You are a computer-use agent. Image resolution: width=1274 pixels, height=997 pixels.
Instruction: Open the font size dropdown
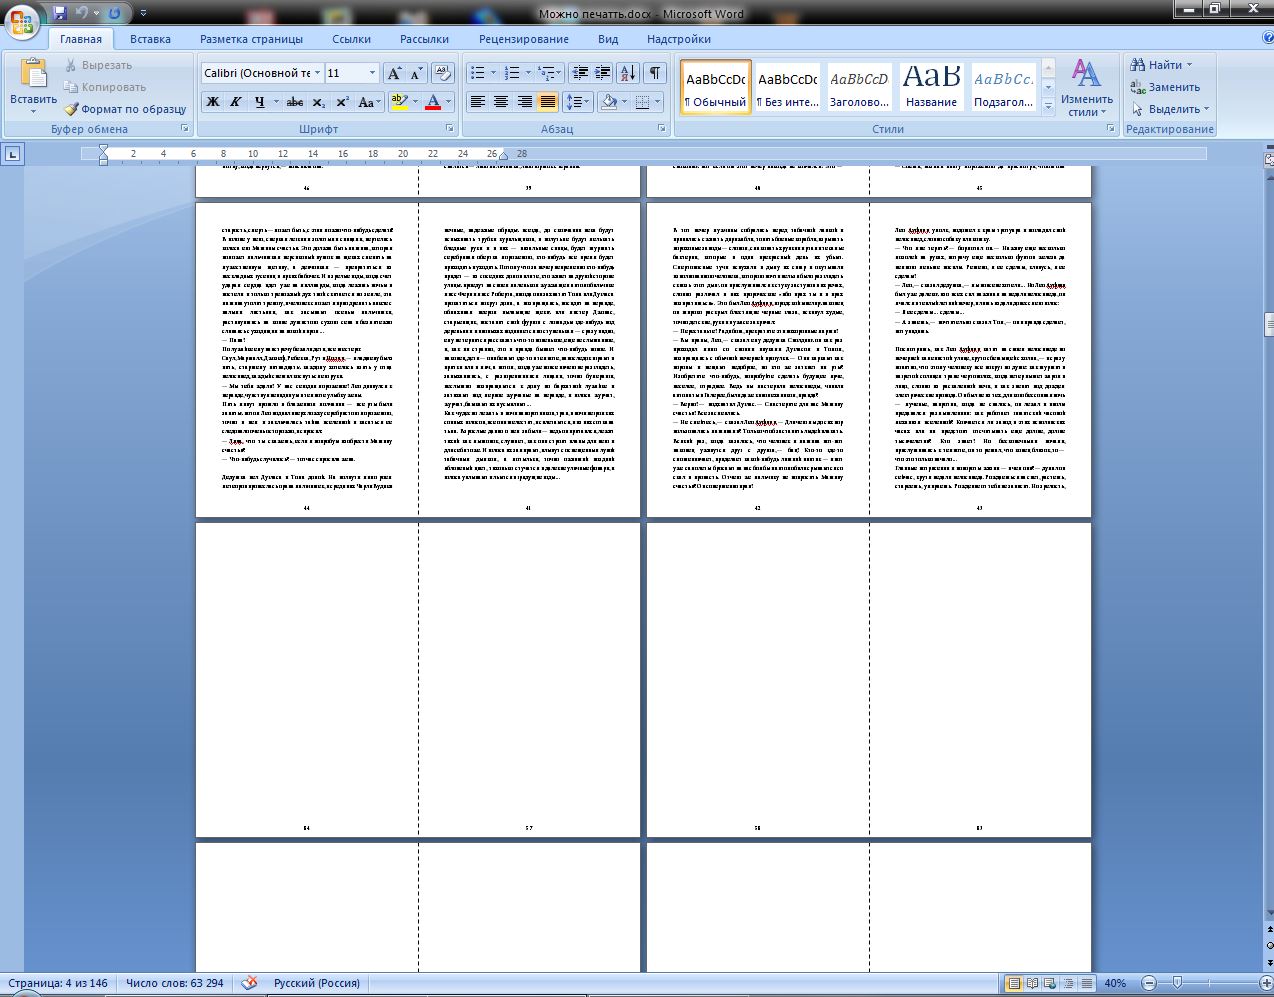(373, 73)
